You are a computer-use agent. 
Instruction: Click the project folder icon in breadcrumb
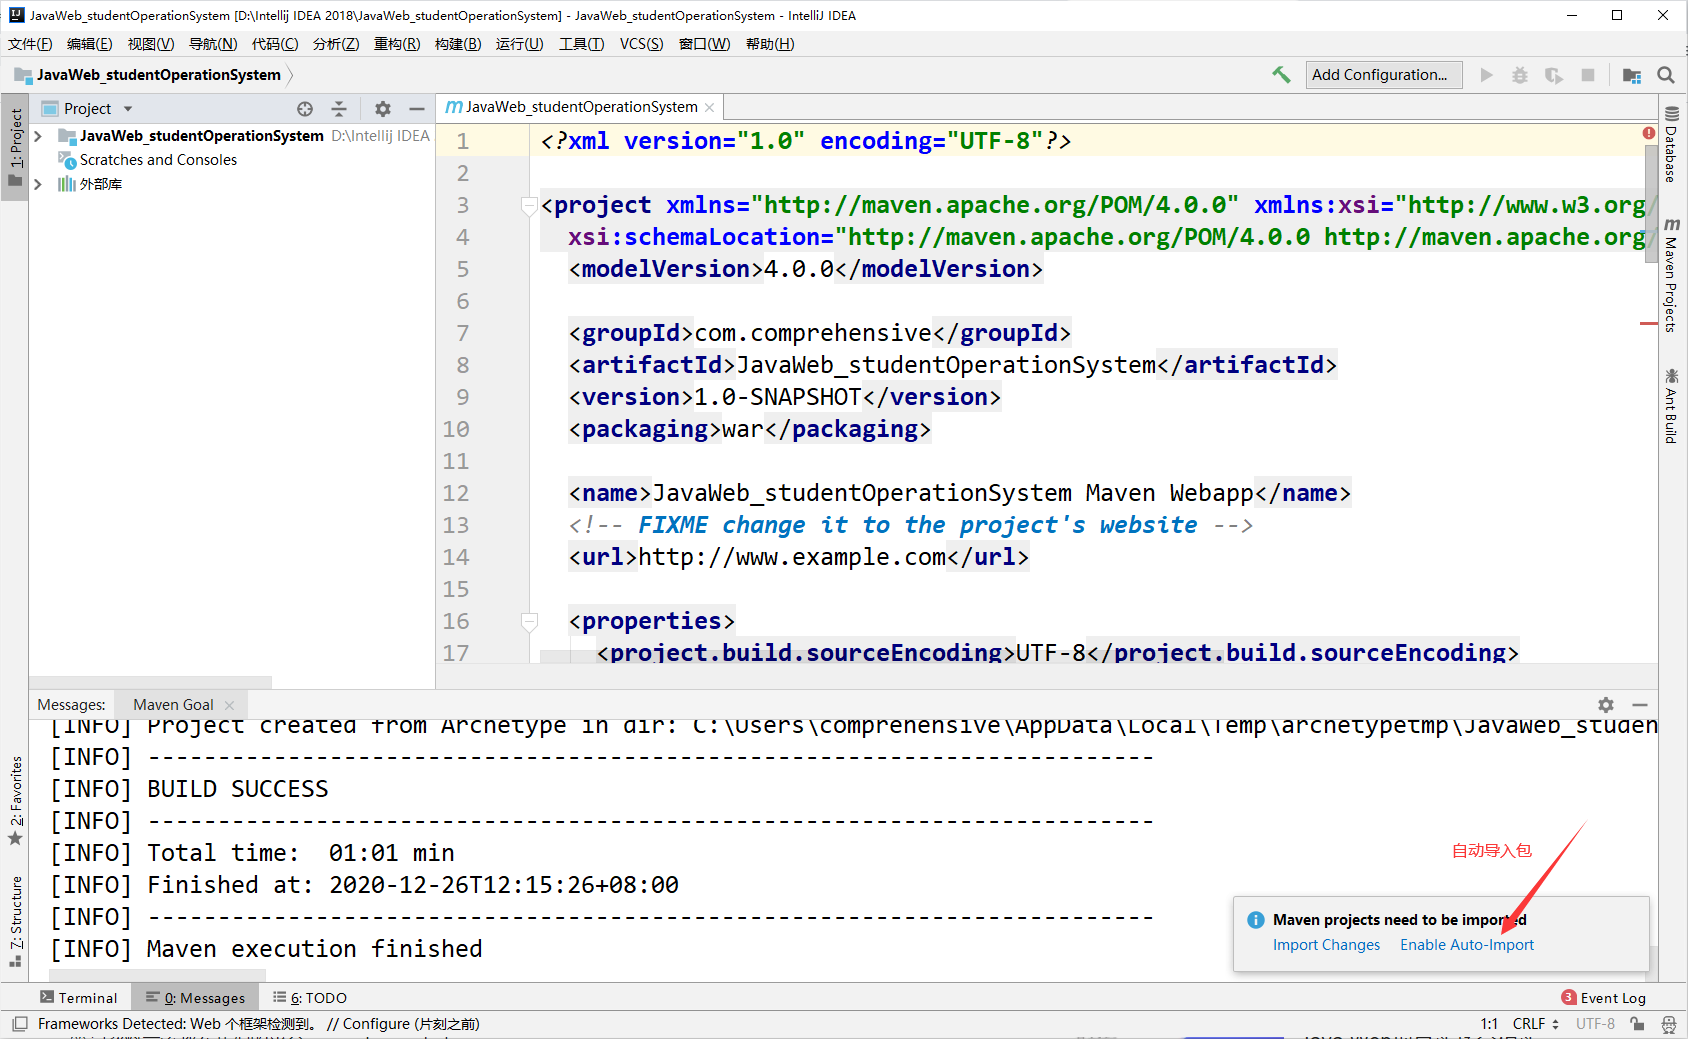pyautogui.click(x=23, y=75)
